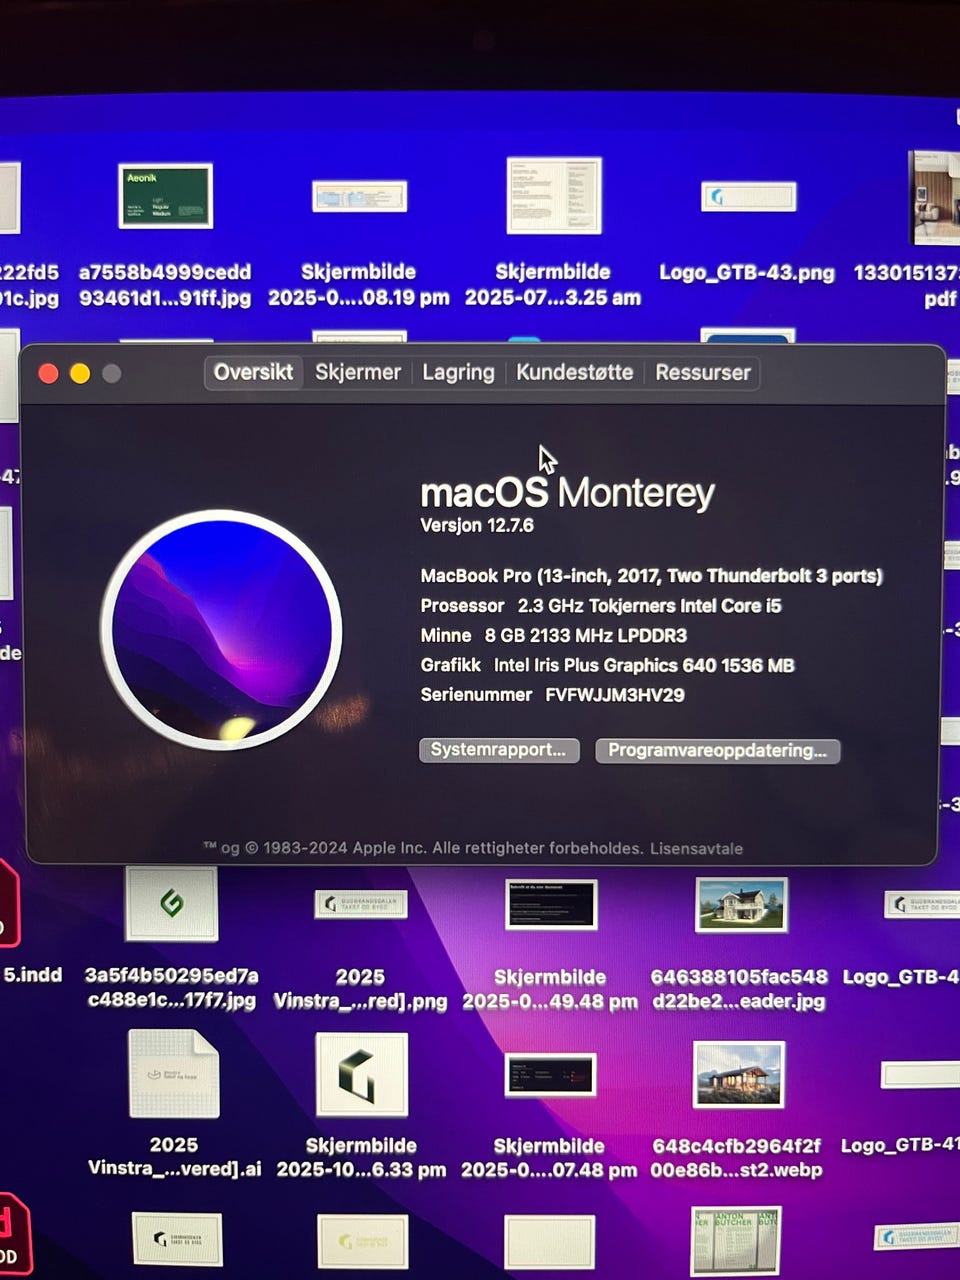Select the 2025 Vinstra_...vered].ai document icon
Screen dimensions: 960x1280
tap(174, 1074)
